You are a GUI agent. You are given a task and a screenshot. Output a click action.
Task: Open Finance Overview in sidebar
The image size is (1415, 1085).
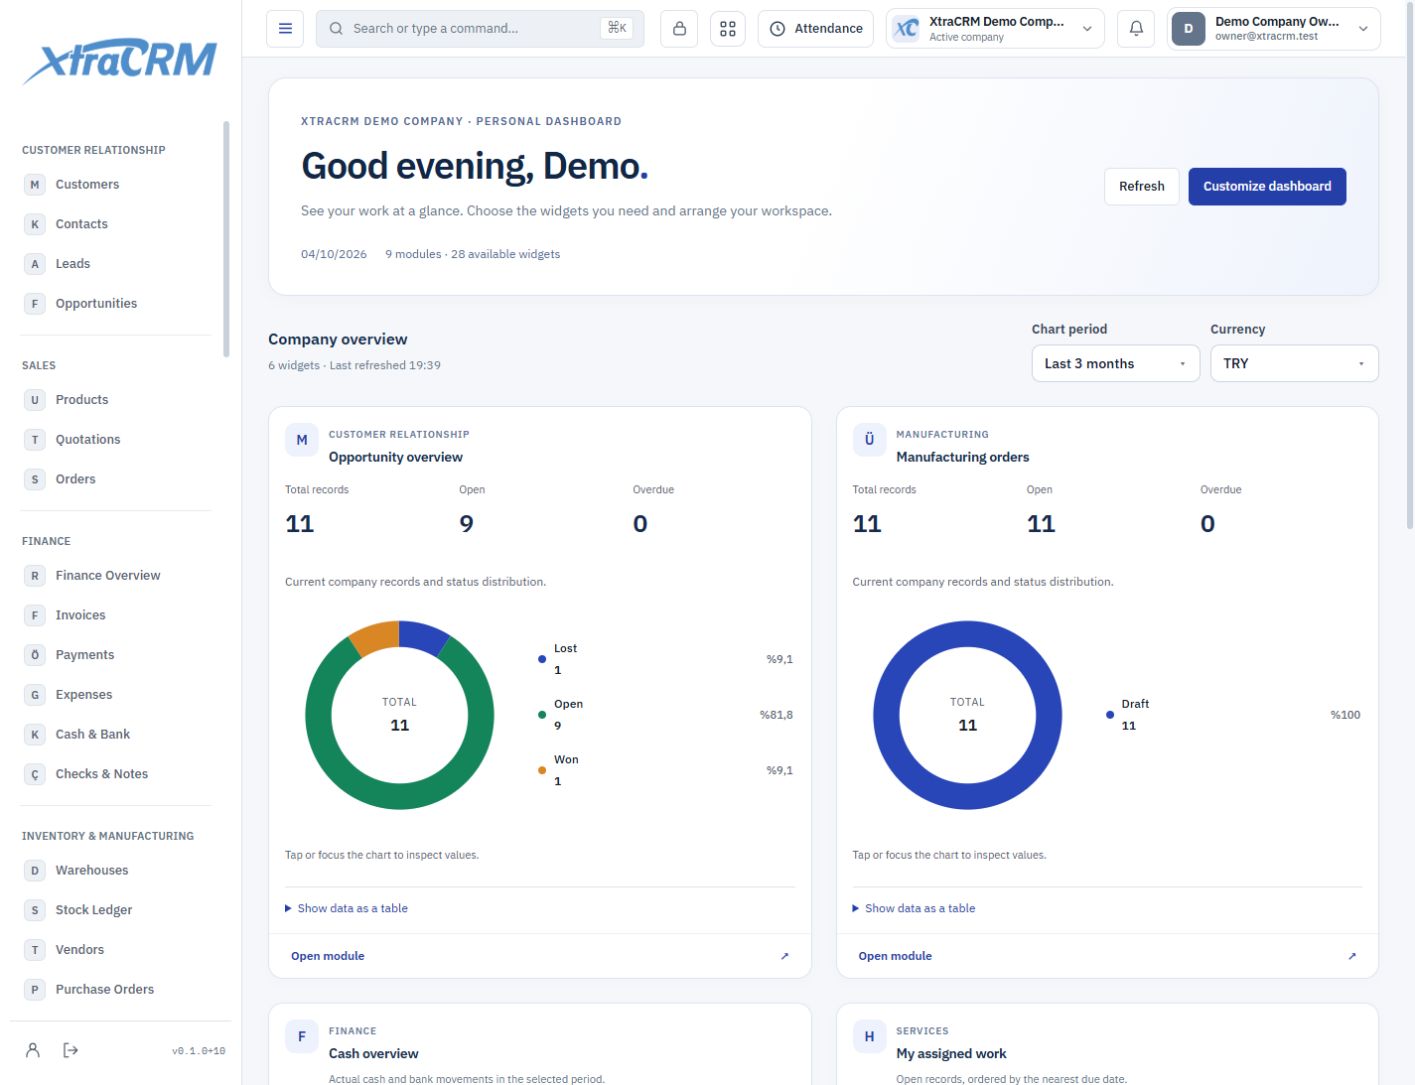click(116, 576)
